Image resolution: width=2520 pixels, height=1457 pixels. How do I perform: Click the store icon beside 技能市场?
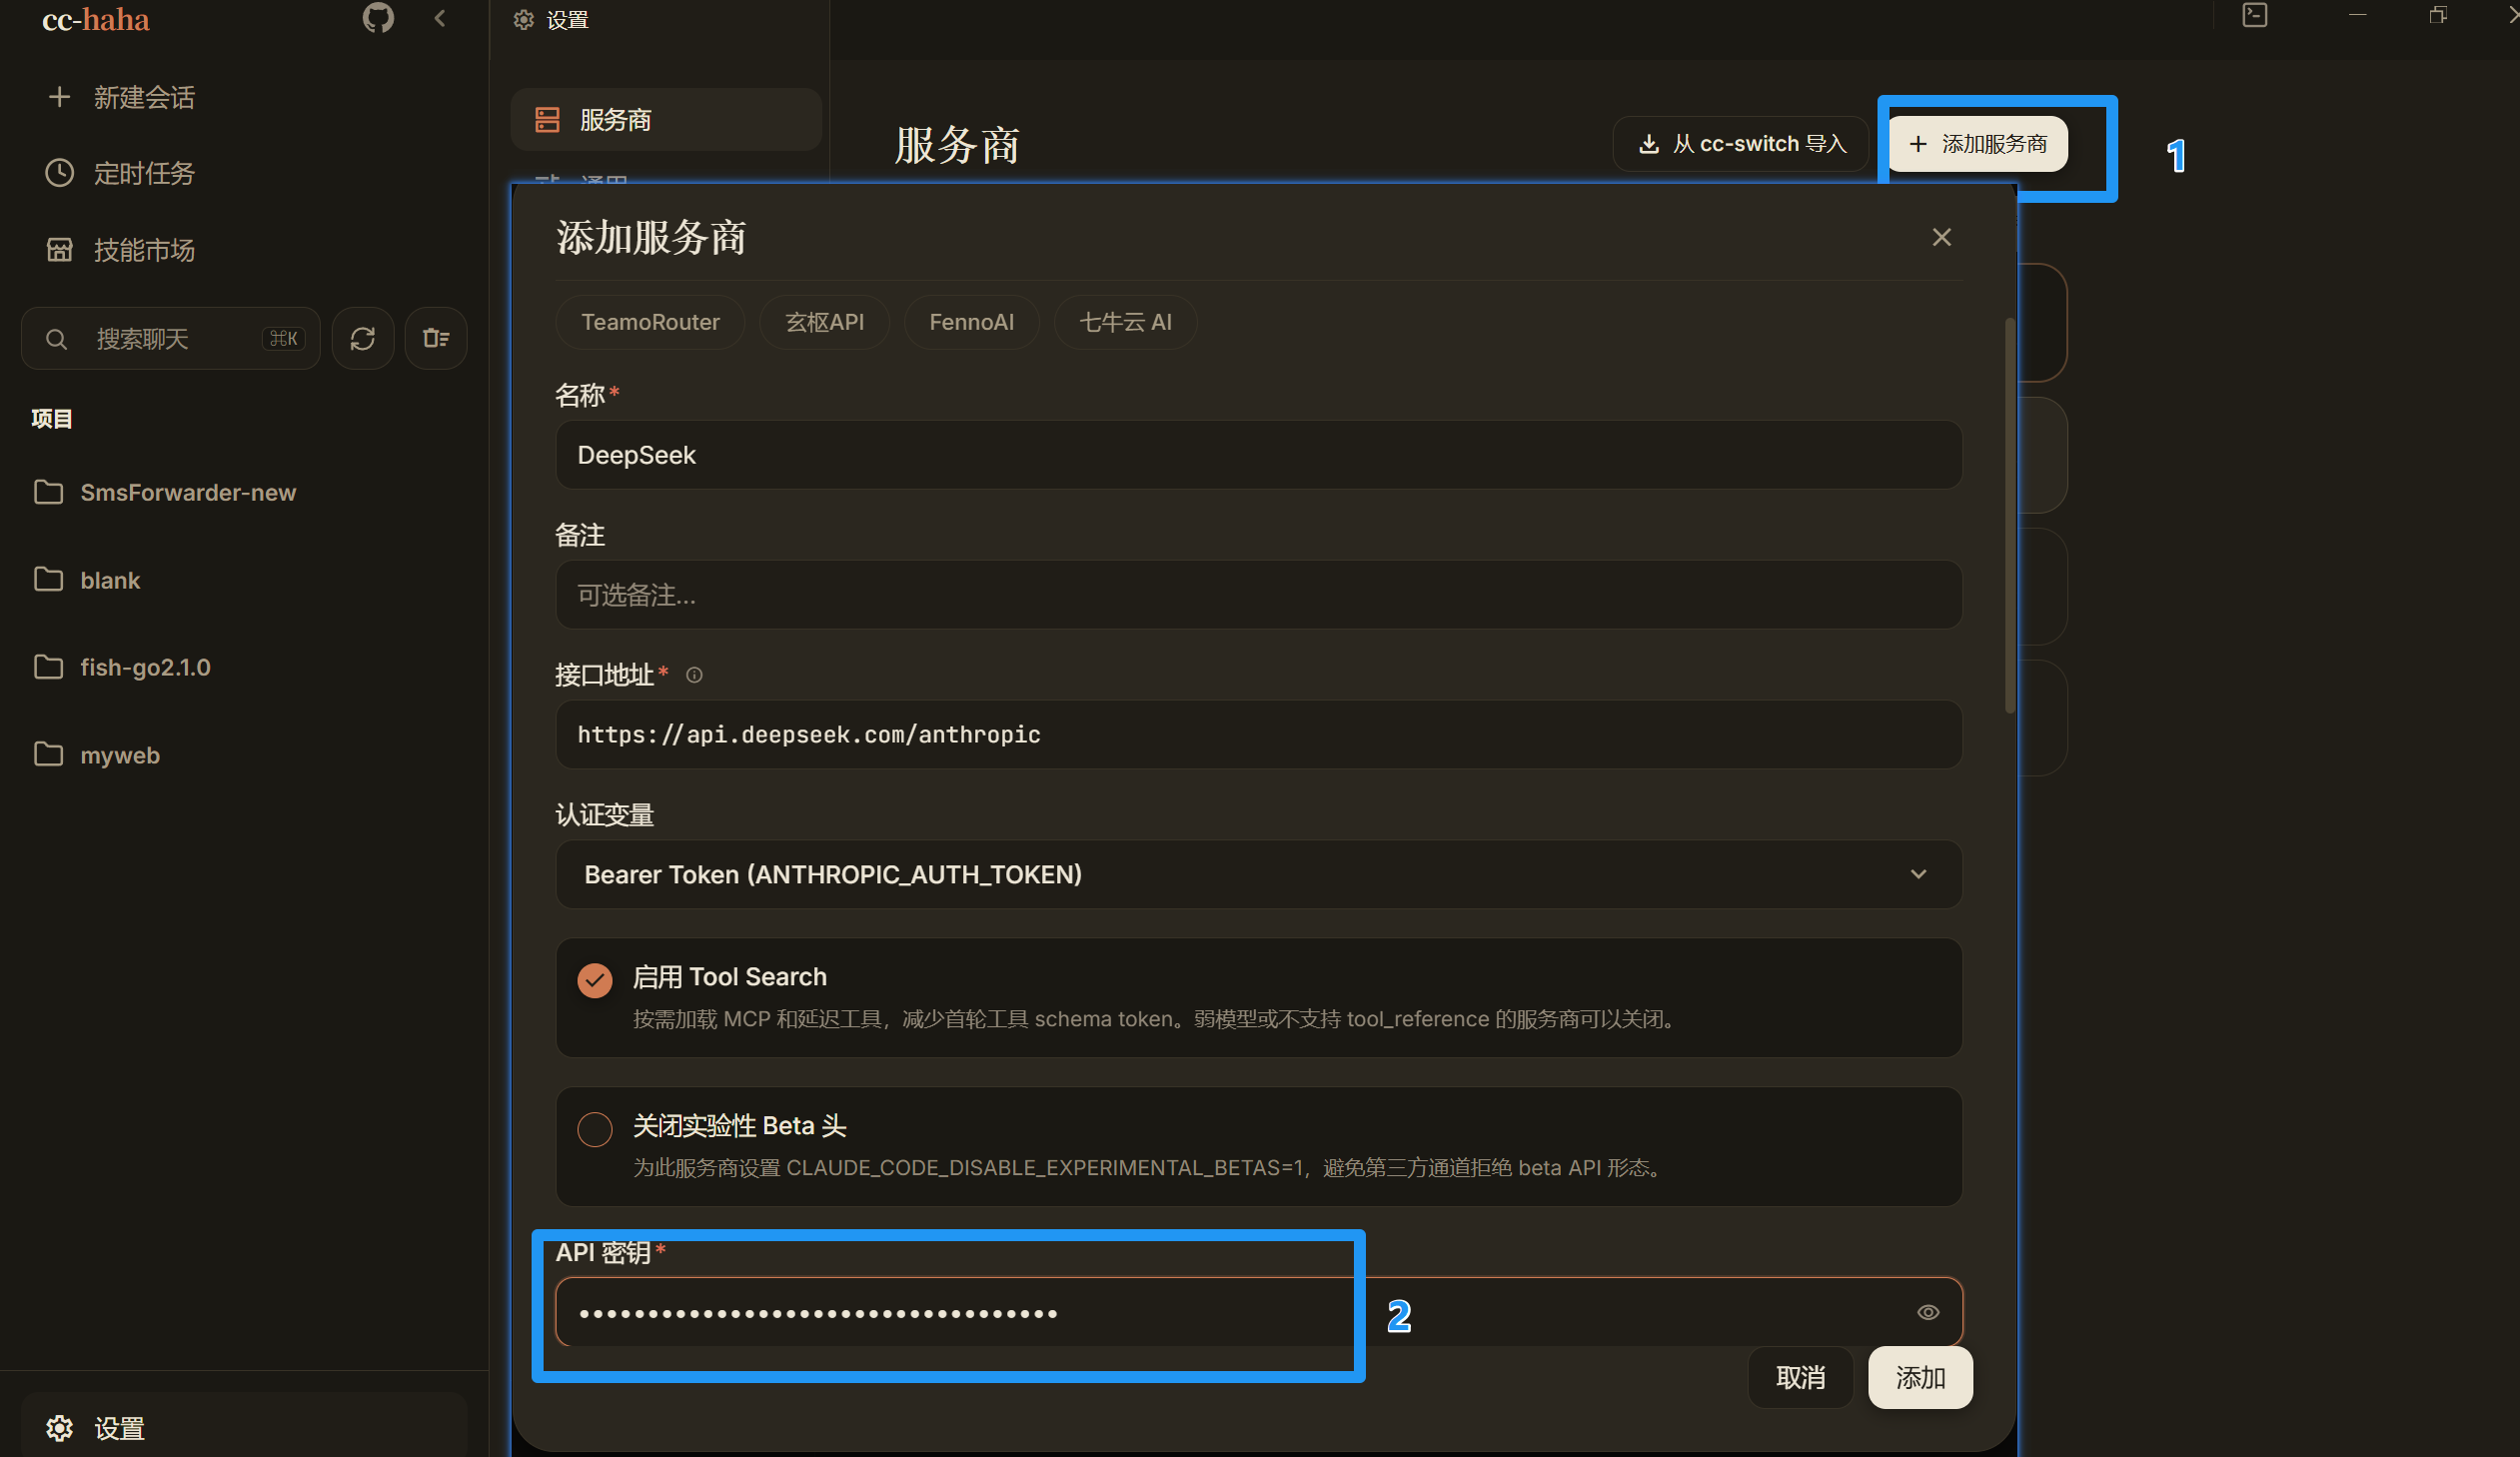click(59, 250)
